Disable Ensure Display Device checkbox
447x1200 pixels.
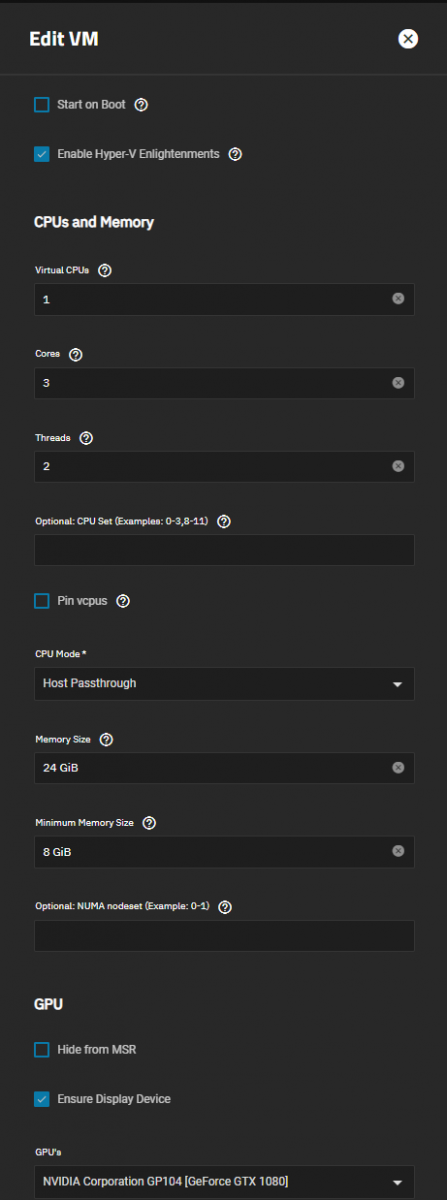click(42, 1099)
